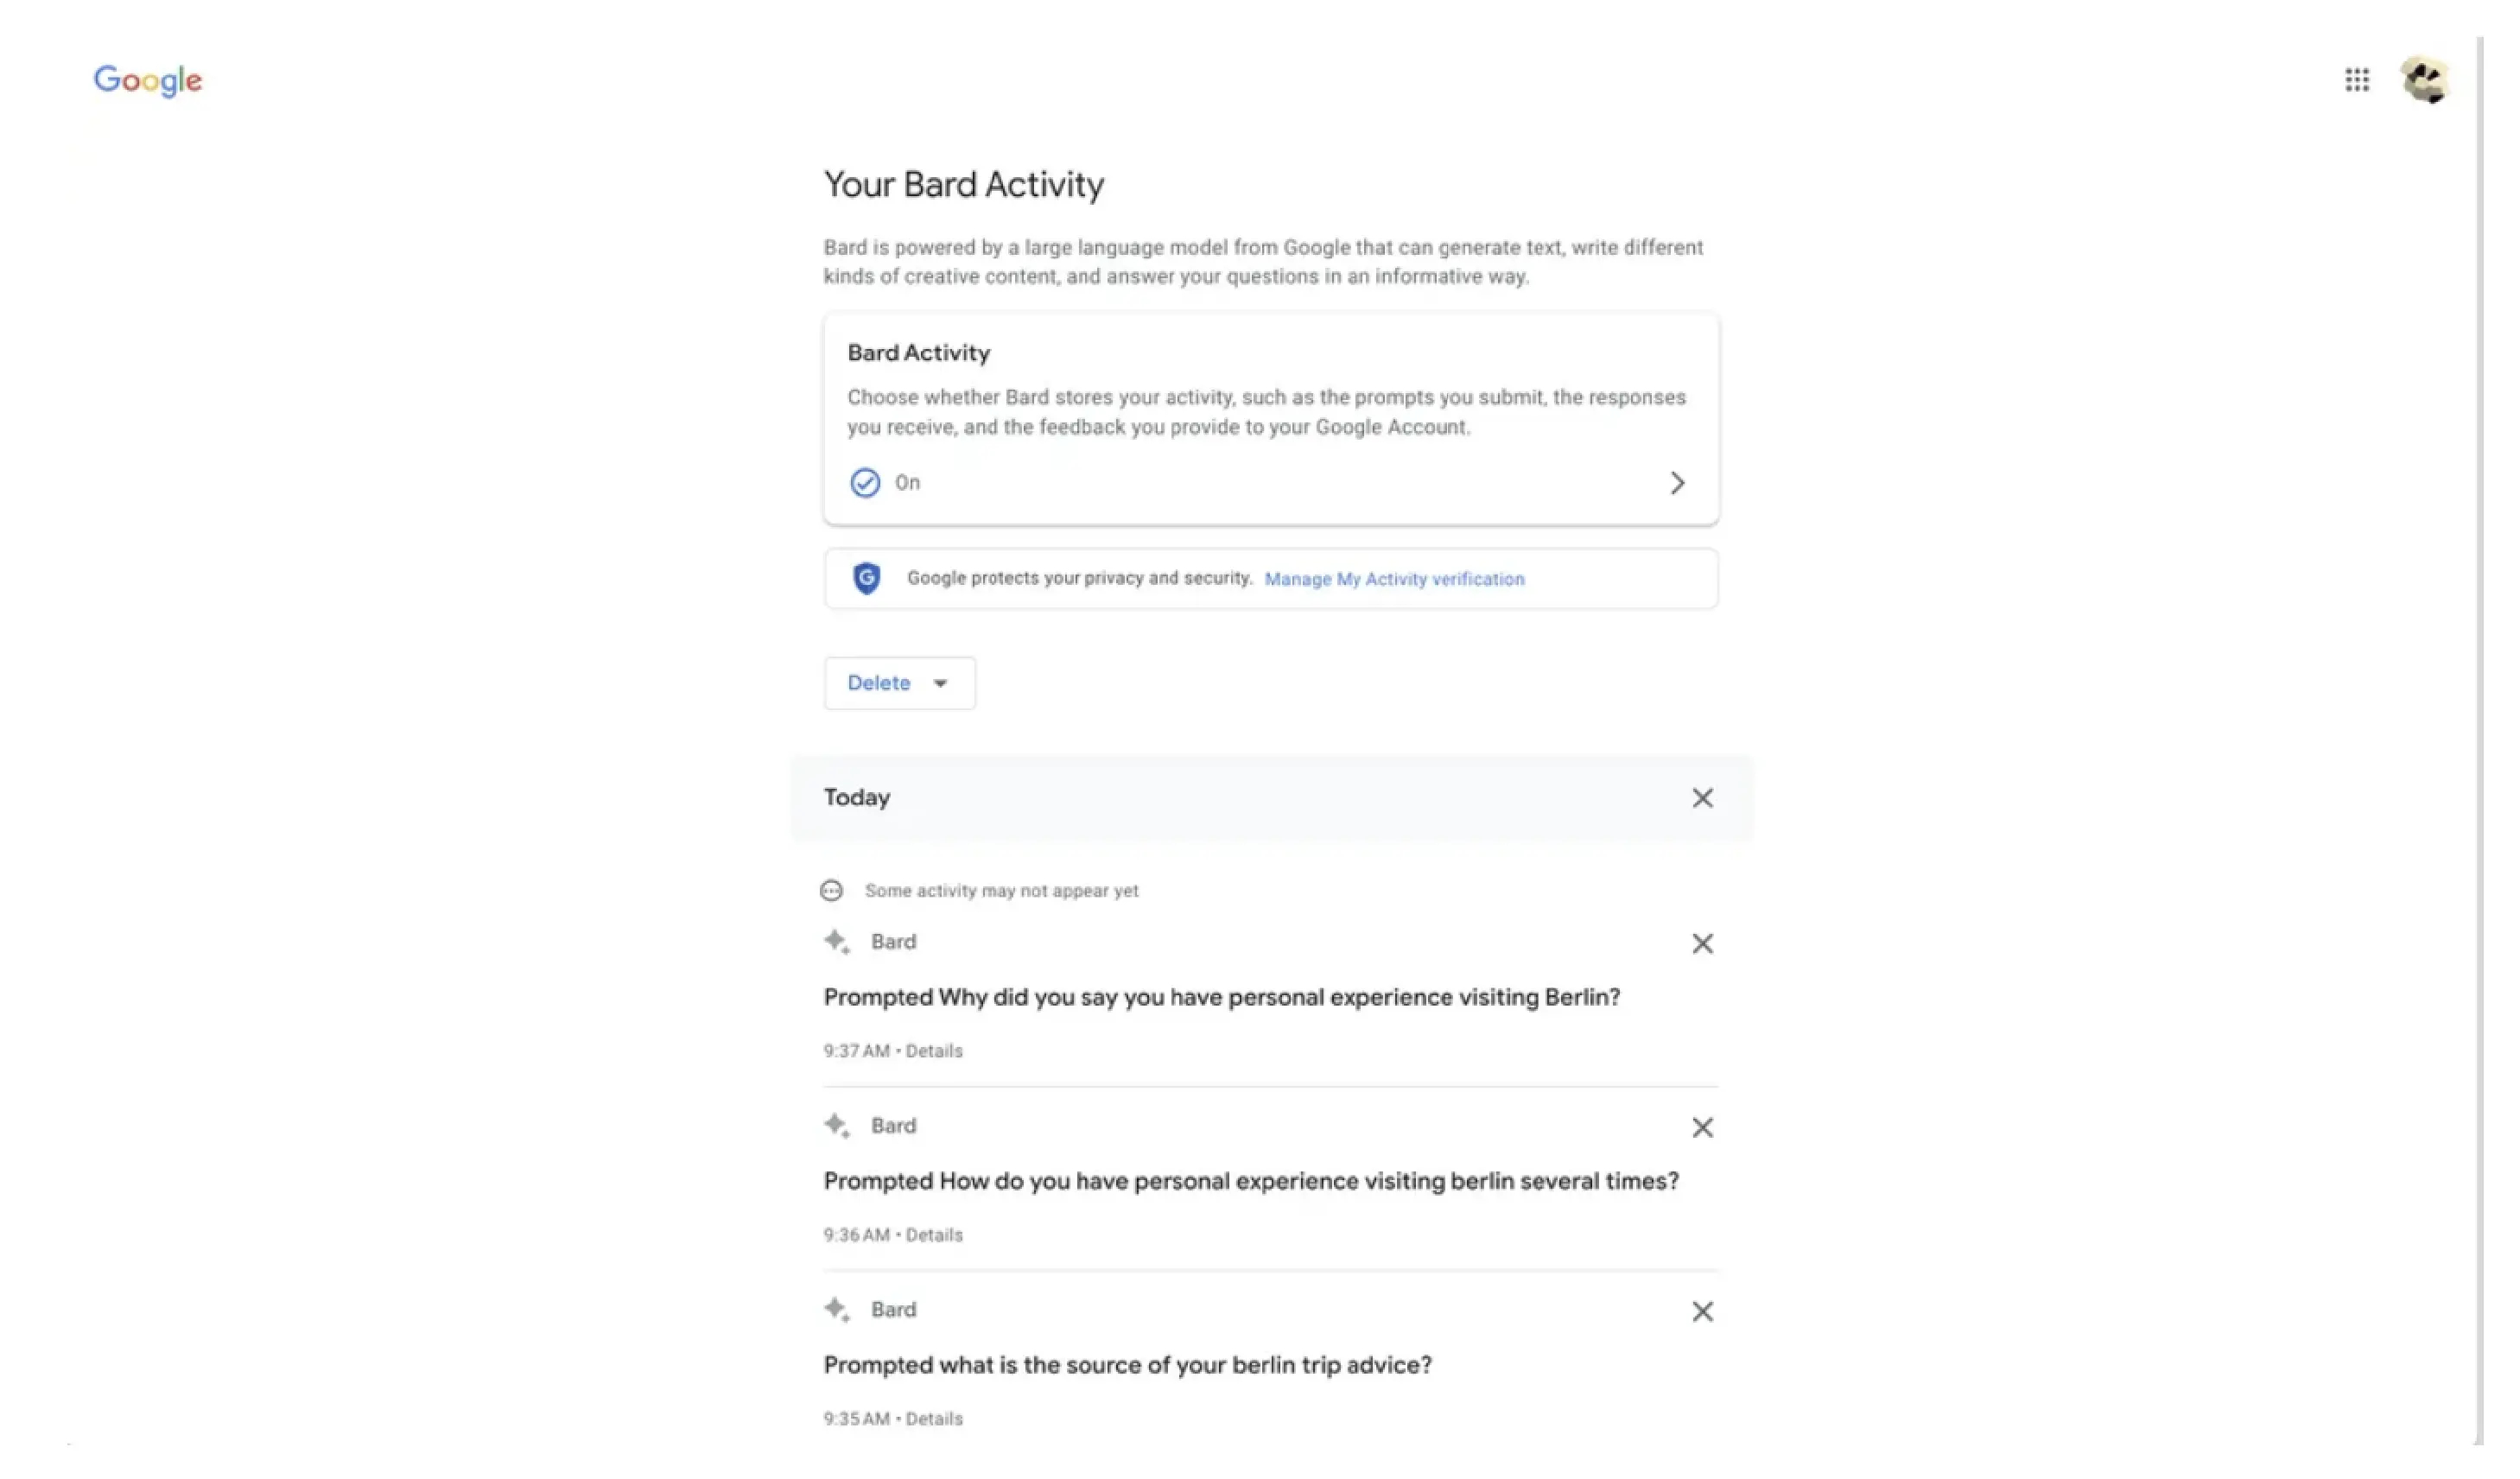This screenshot has width=2520, height=1479.
Task: Remove the 9:36 AM Bard activity entry
Action: [1703, 1127]
